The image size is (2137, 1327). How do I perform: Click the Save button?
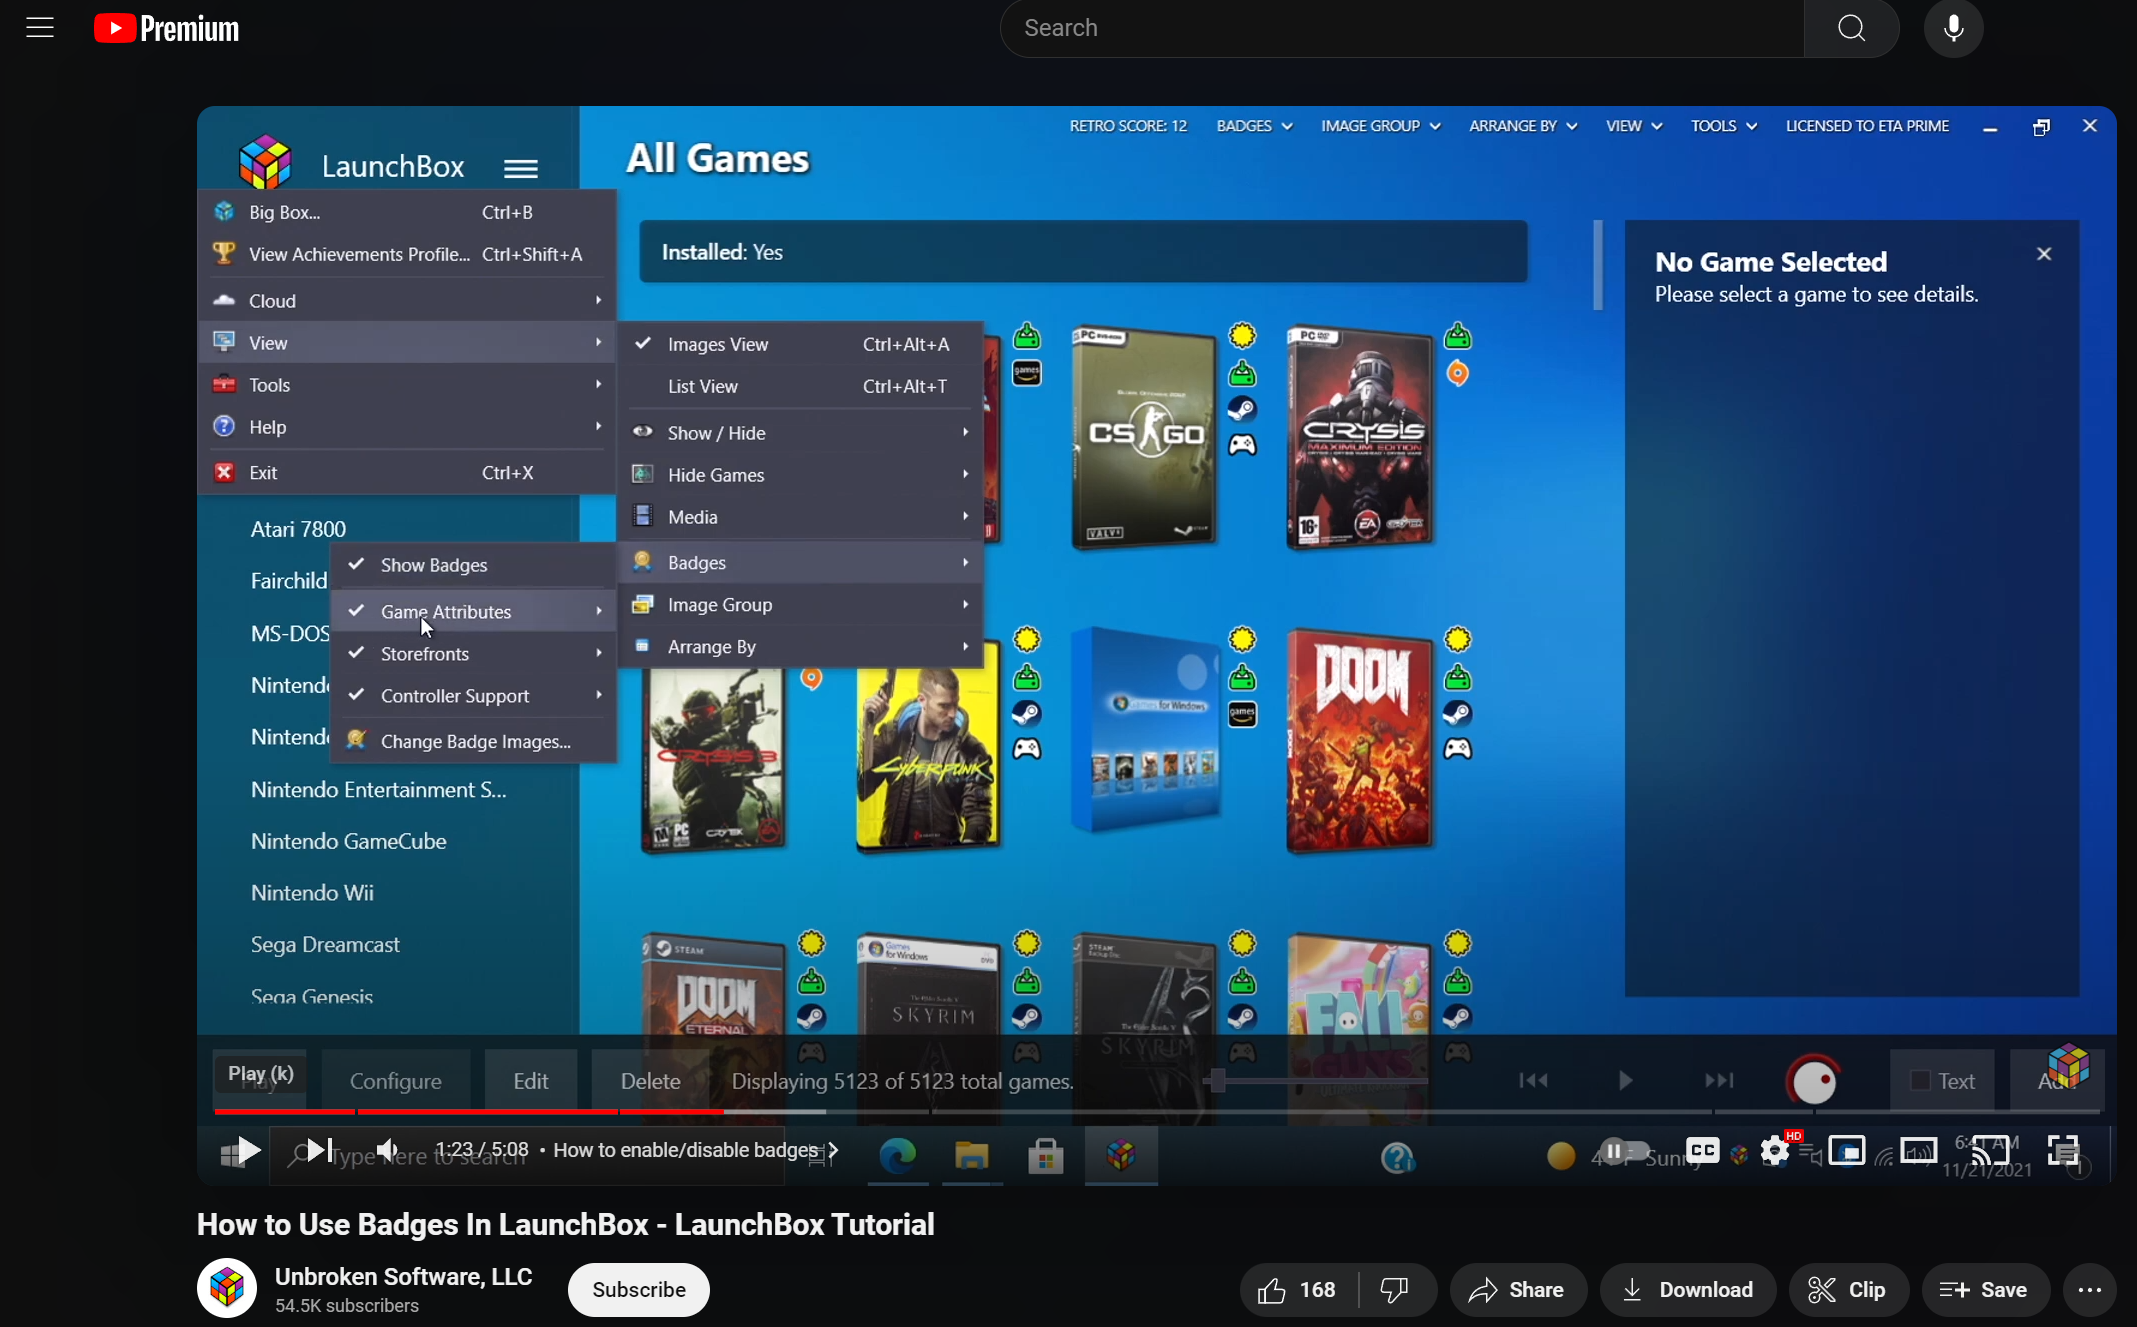click(1985, 1290)
